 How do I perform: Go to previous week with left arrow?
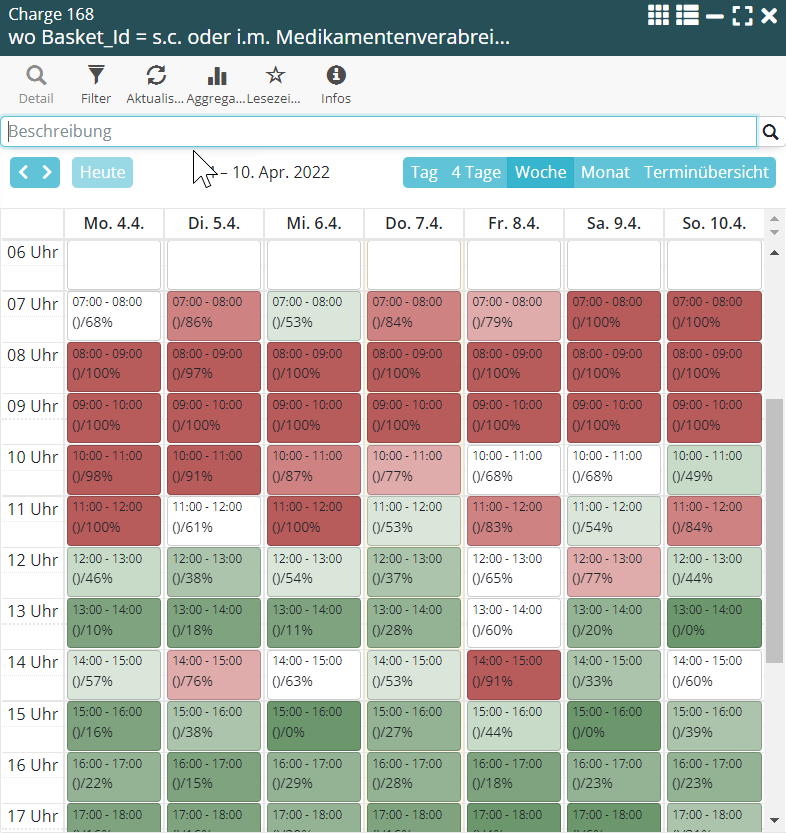25,172
